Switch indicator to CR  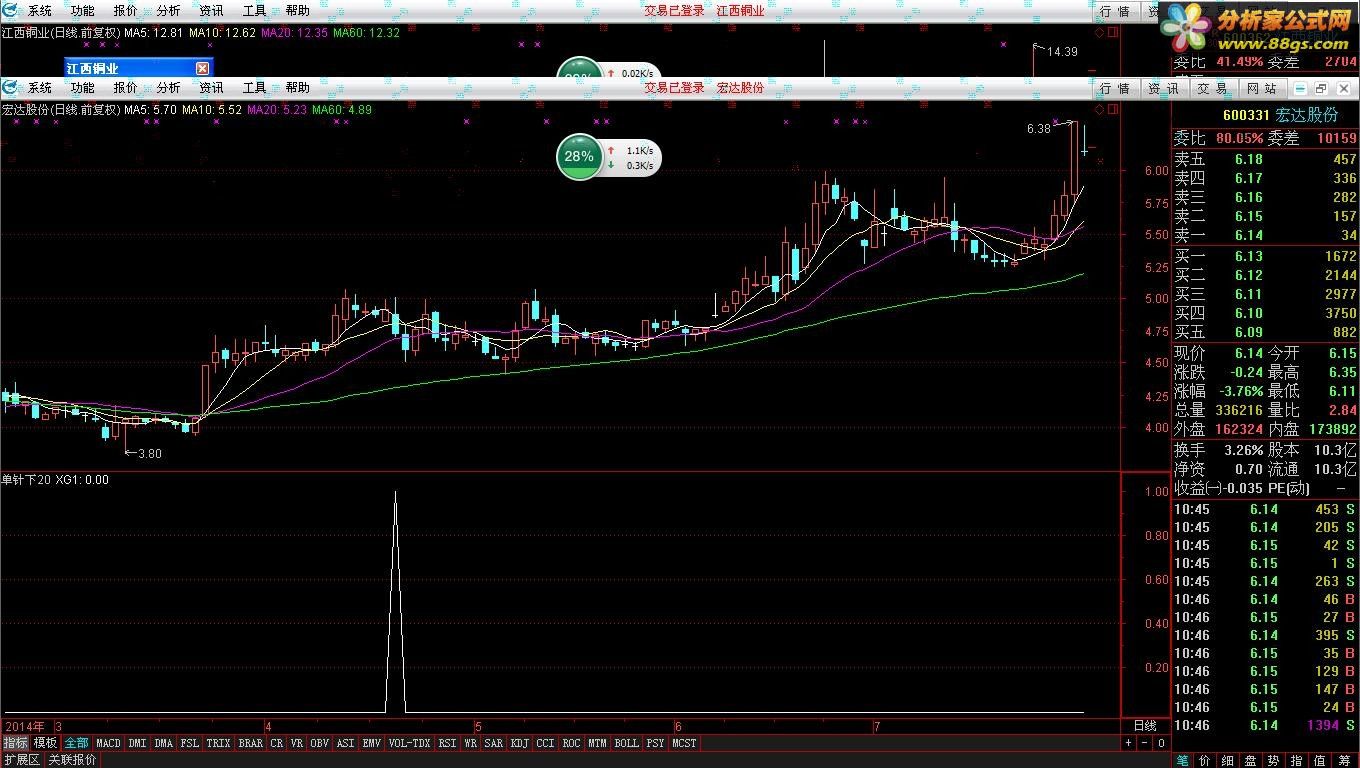[x=277, y=743]
